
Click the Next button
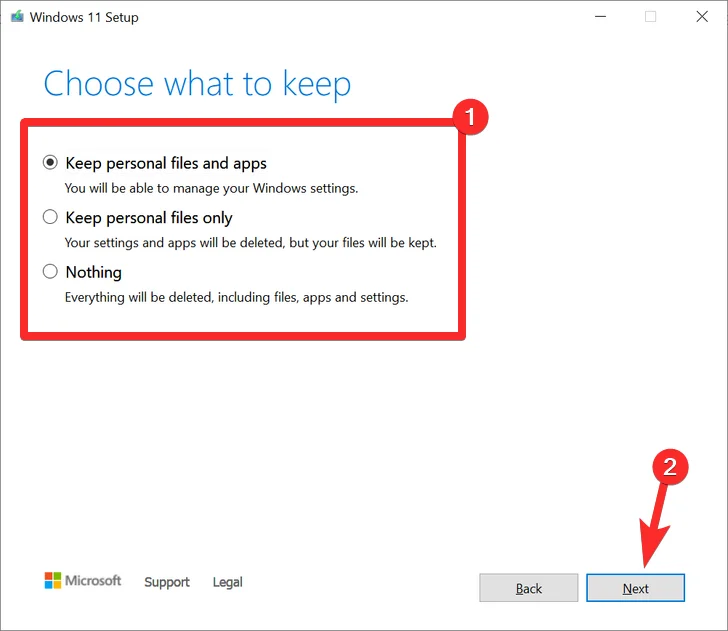(635, 588)
